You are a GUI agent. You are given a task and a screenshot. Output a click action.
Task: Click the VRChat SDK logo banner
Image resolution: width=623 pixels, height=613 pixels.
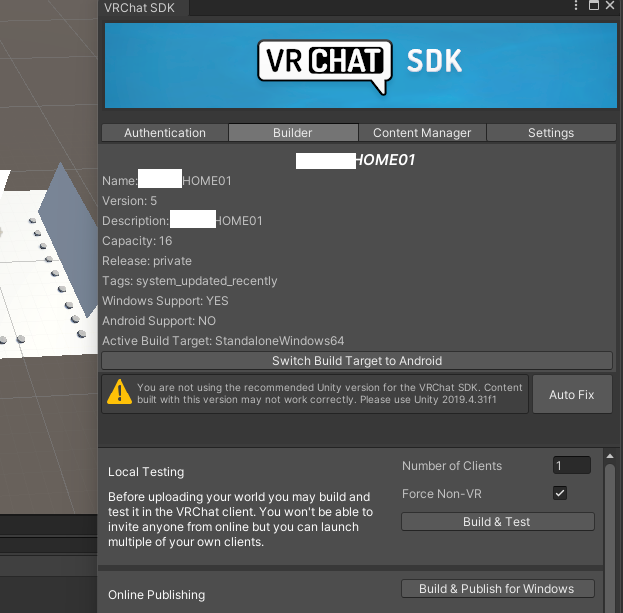pos(361,66)
